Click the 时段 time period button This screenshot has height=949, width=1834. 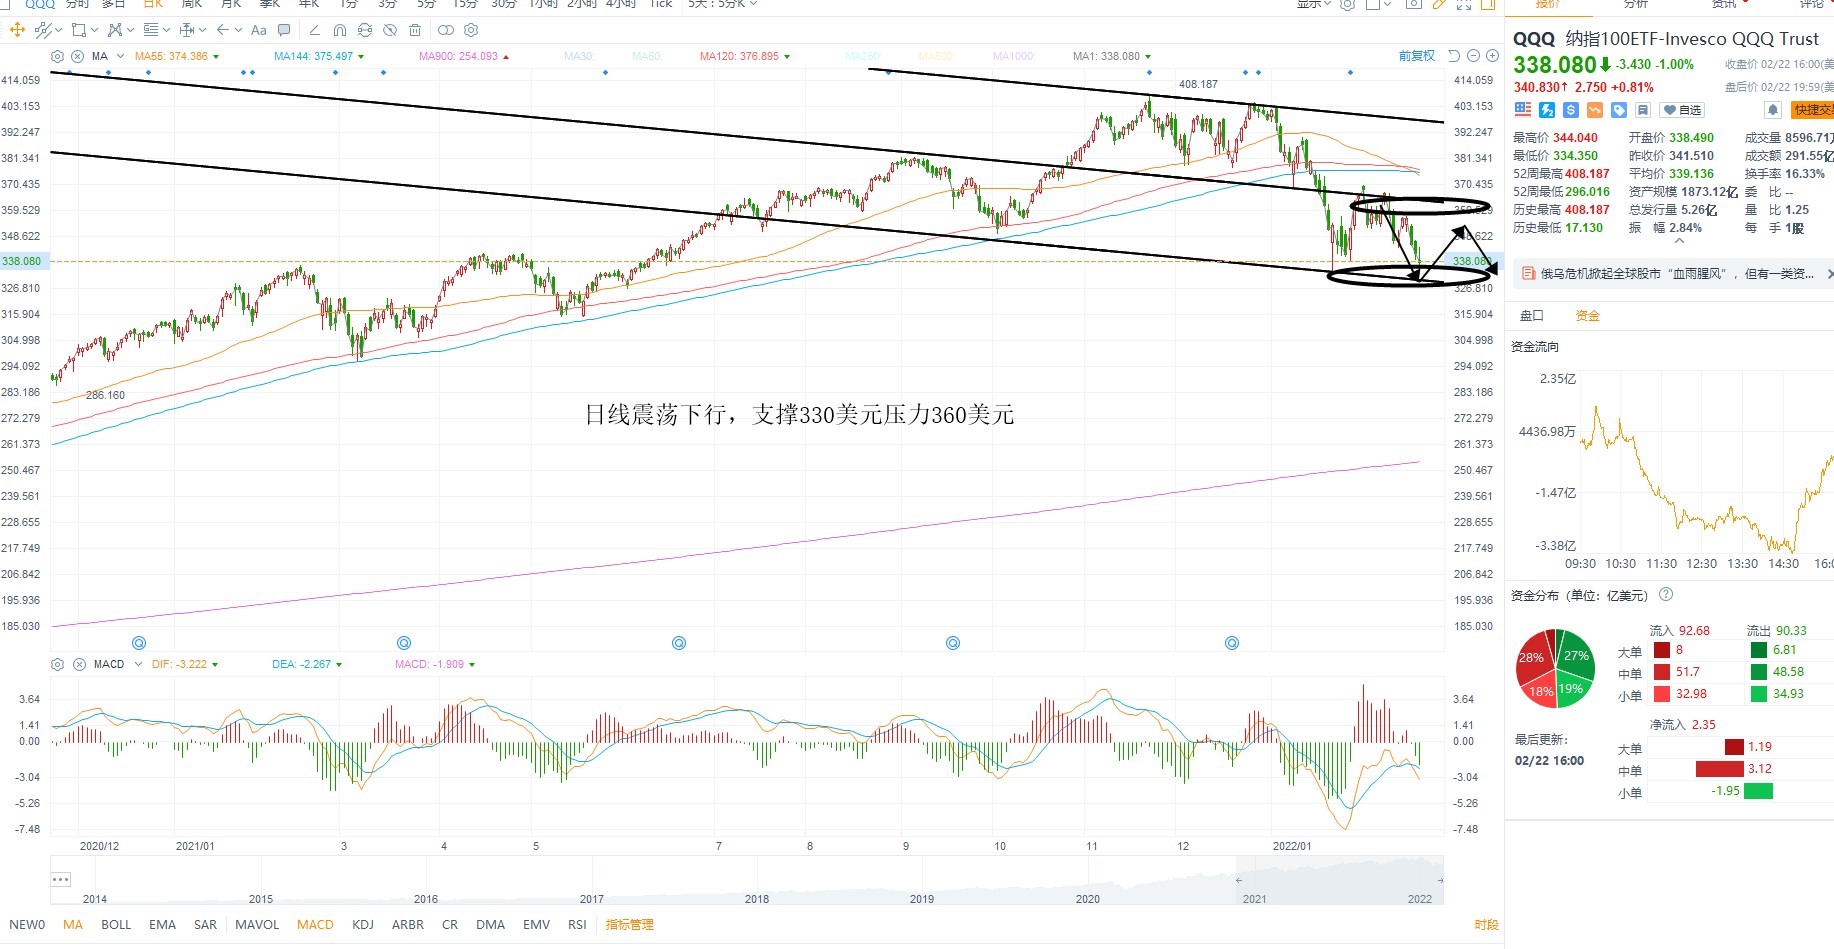(1486, 925)
